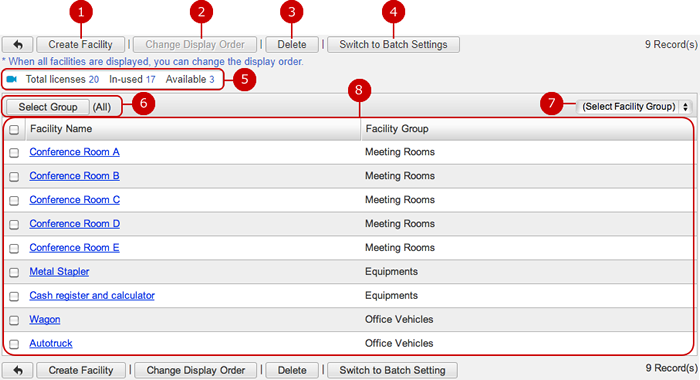The height and width of the screenshot is (380, 700).
Task: Open the Select Facility Group dropdown
Action: tap(634, 107)
